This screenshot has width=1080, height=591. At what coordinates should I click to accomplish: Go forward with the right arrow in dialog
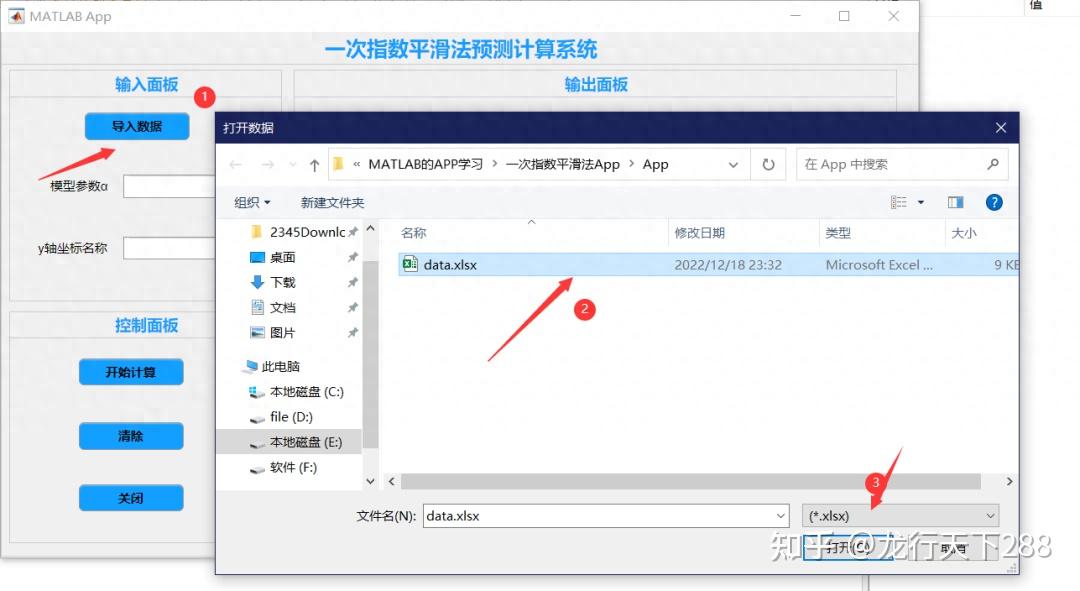click(267, 165)
